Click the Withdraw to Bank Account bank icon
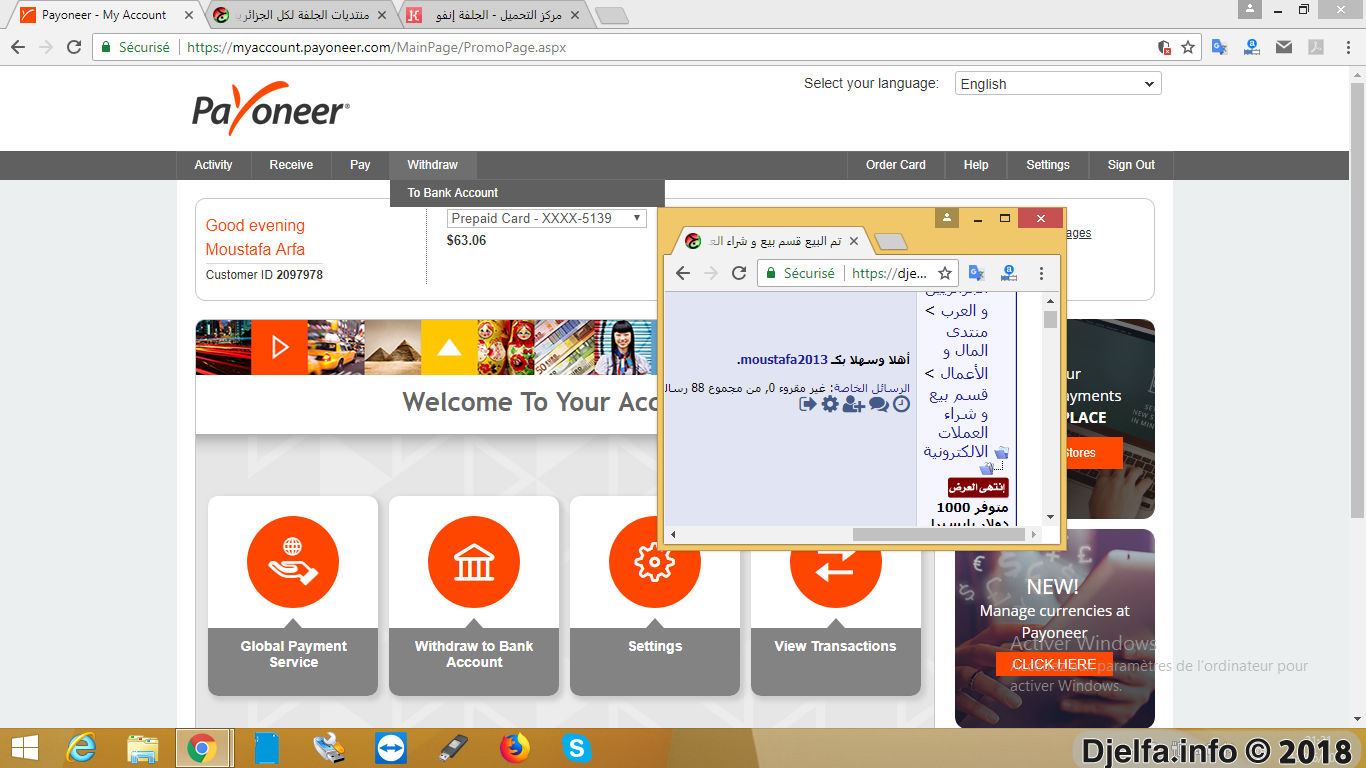Viewport: 1366px width, 768px height. tap(474, 562)
